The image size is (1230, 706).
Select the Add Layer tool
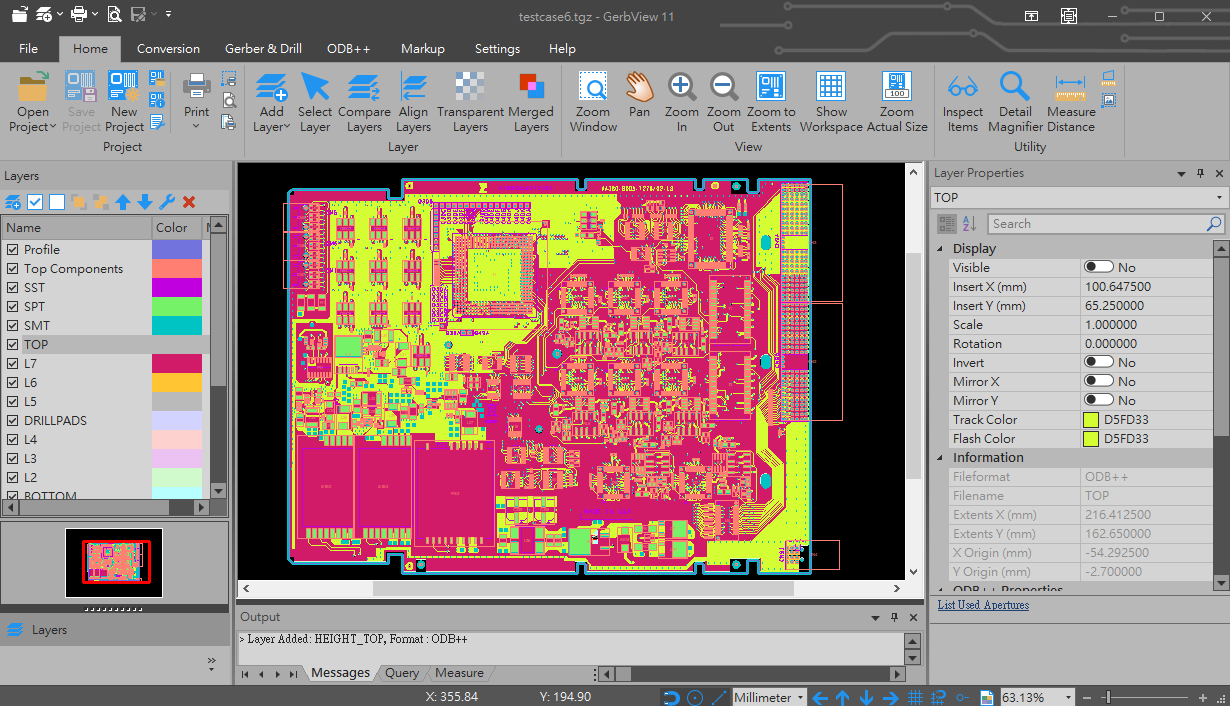[x=271, y=102]
